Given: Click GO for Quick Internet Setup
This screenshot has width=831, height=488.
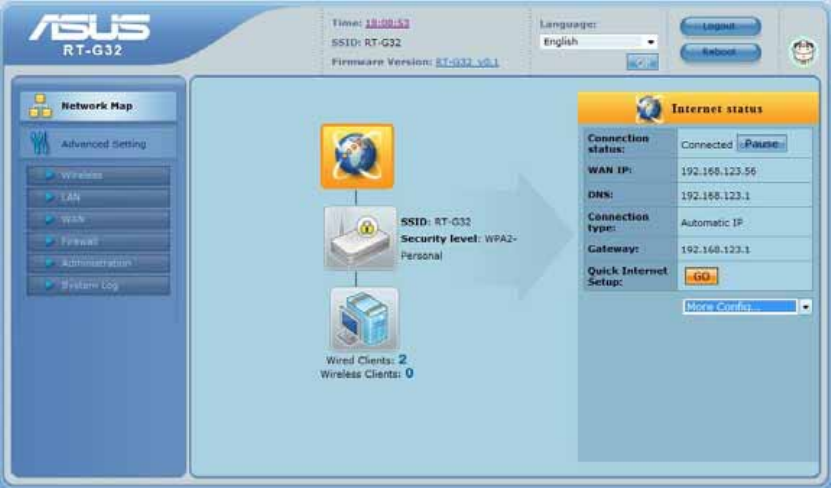Looking at the screenshot, I should 701,277.
